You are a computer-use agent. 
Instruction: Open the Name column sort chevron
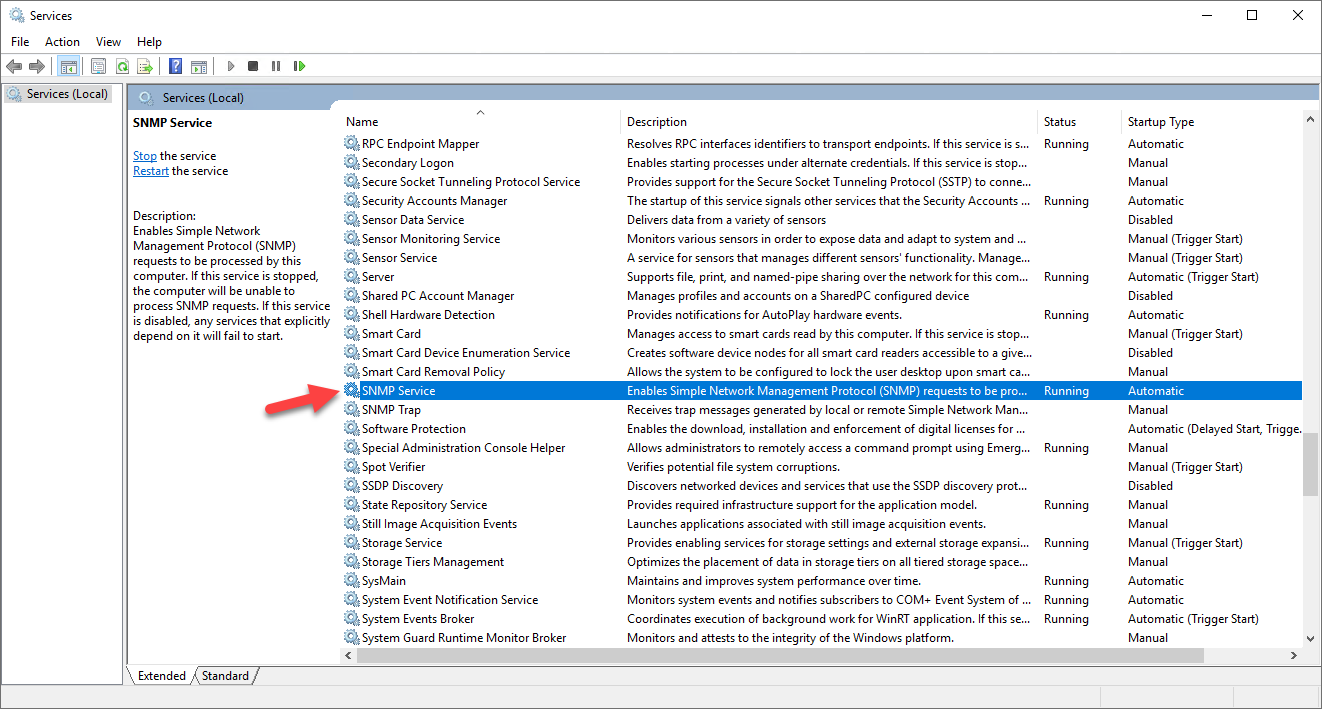click(480, 112)
